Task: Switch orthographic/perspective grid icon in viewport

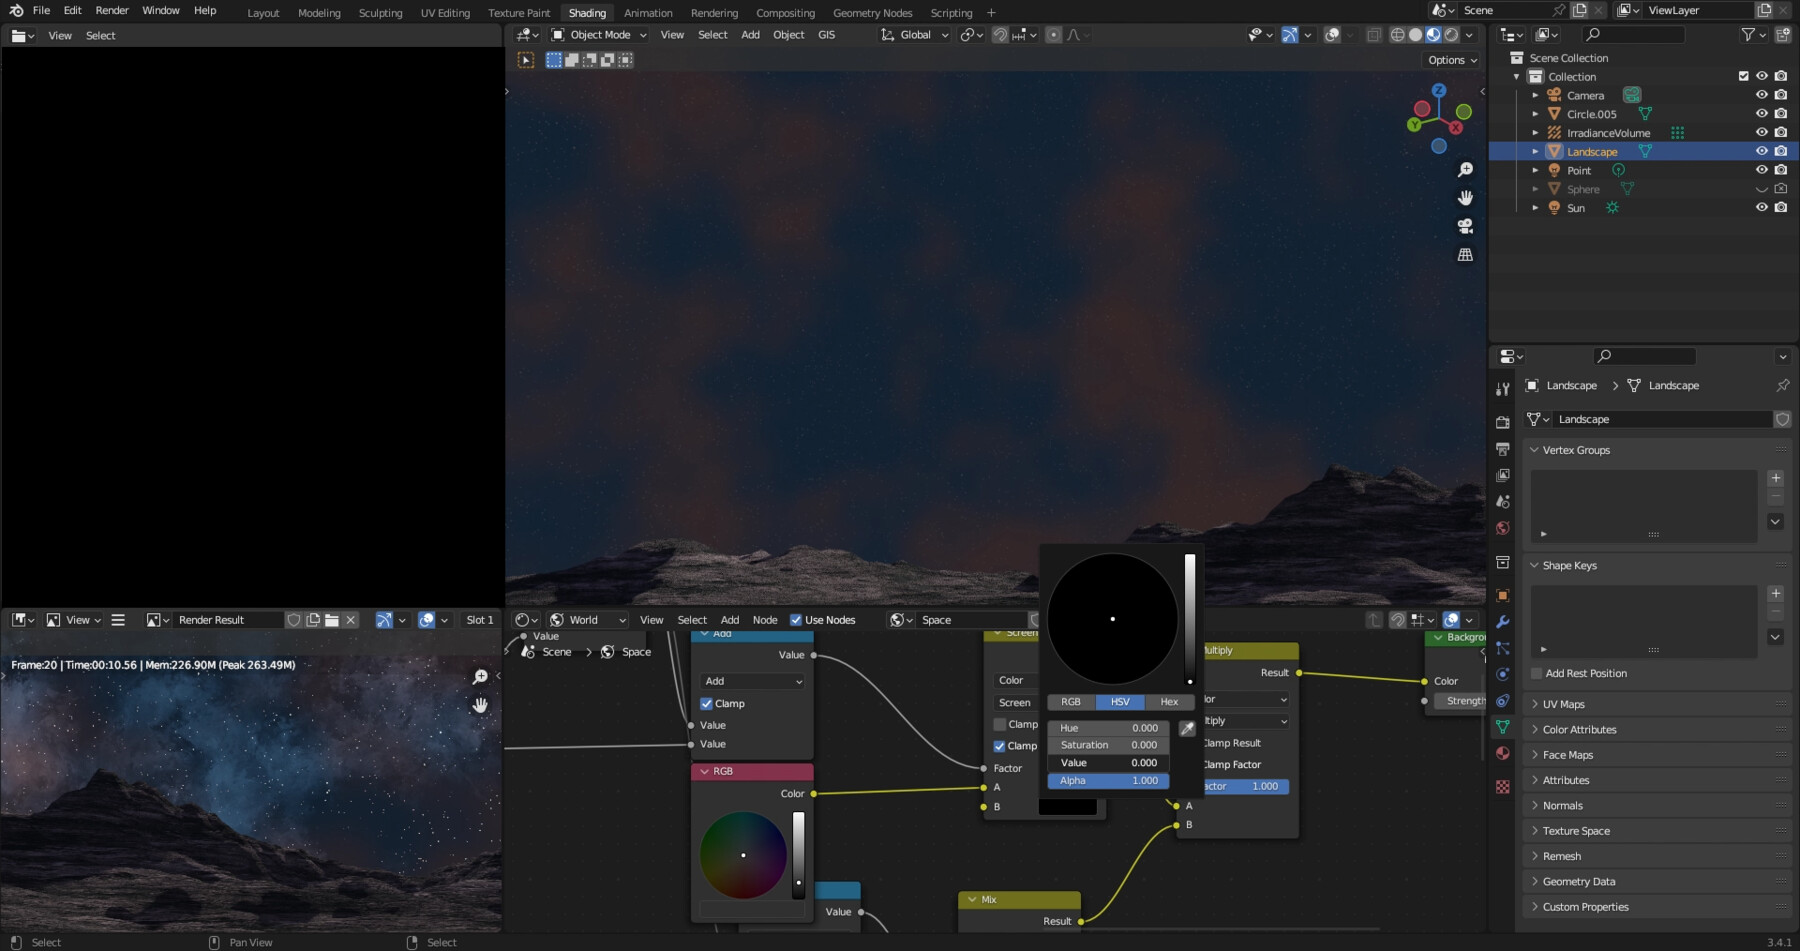Action: 1465,255
